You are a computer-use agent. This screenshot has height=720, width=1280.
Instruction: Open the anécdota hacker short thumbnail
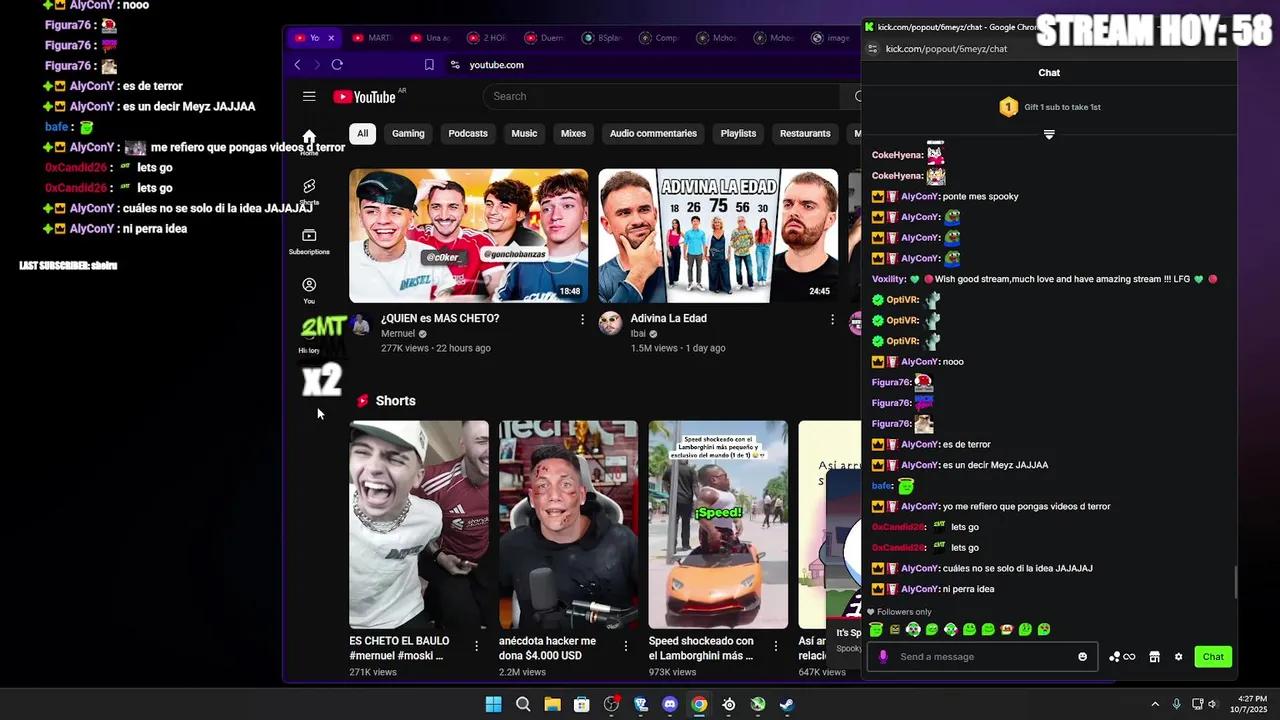568,525
